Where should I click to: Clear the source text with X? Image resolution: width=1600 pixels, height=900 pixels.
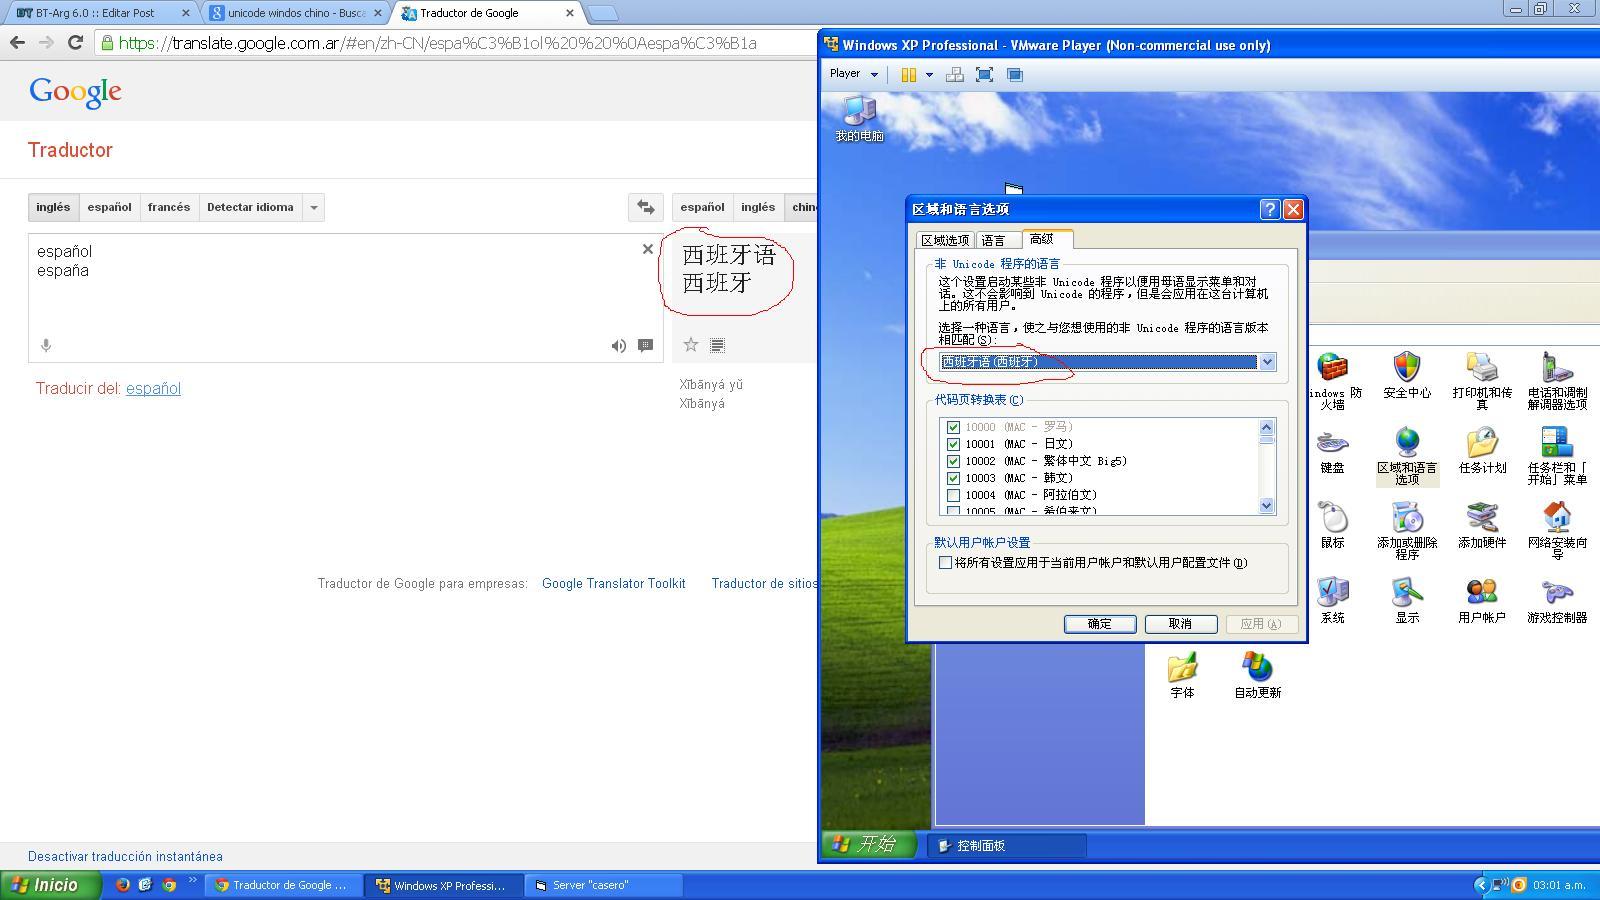[647, 249]
